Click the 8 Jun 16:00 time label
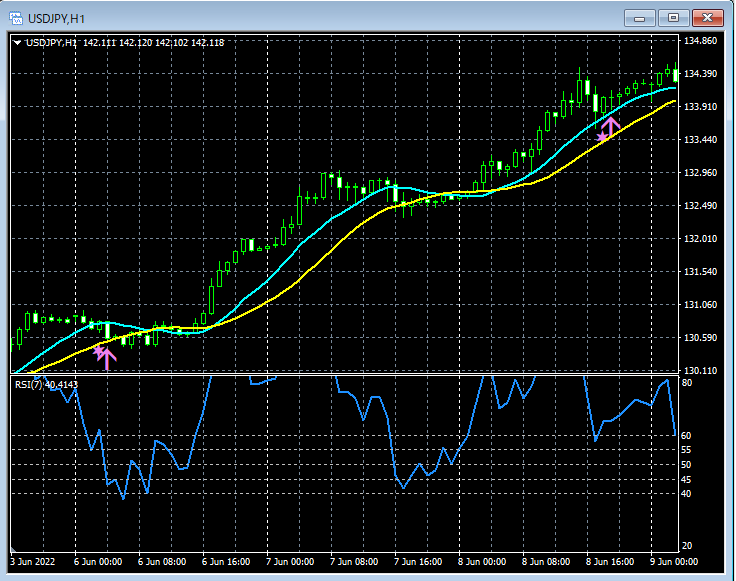The height and width of the screenshot is (581, 736). (x=610, y=562)
